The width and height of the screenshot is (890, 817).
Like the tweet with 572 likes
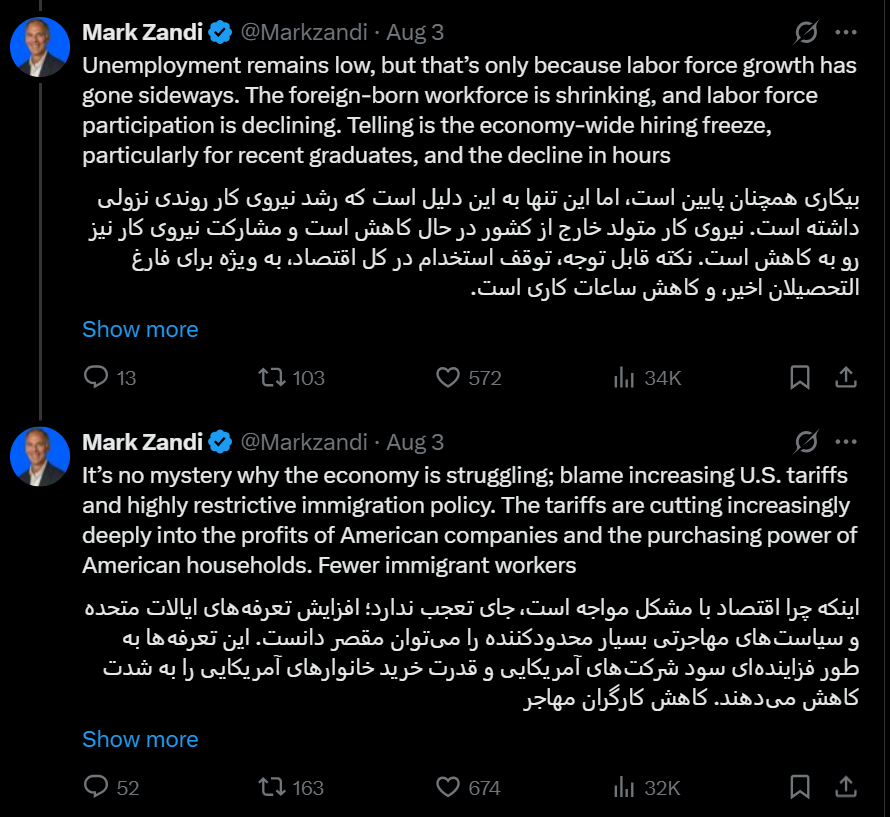point(448,378)
